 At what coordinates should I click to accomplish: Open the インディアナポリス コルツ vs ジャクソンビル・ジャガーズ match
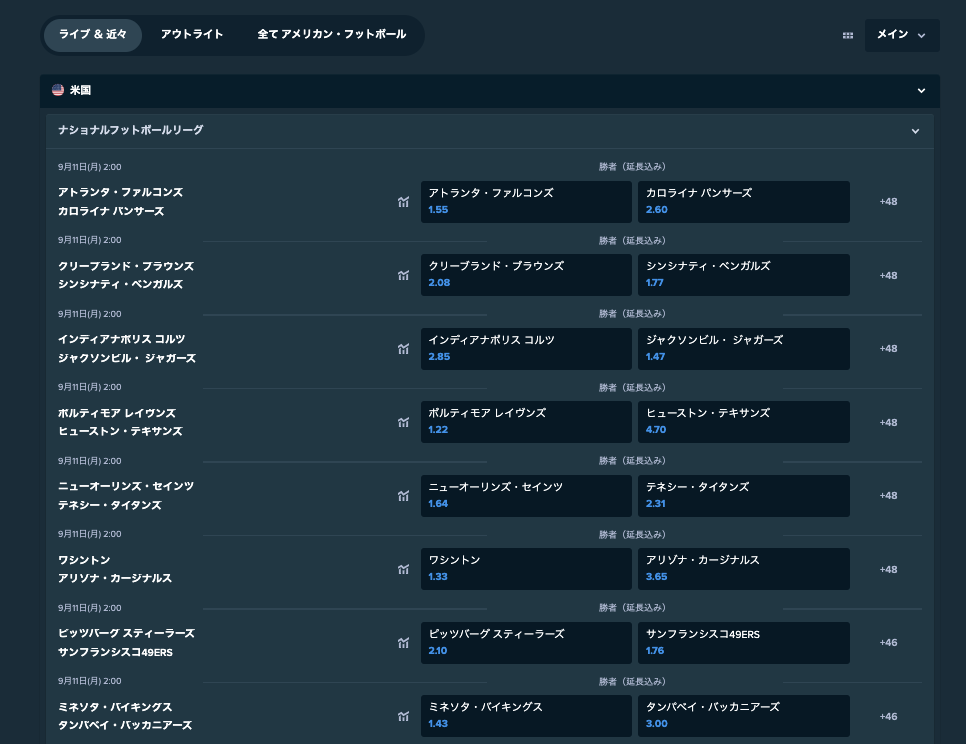pos(127,349)
